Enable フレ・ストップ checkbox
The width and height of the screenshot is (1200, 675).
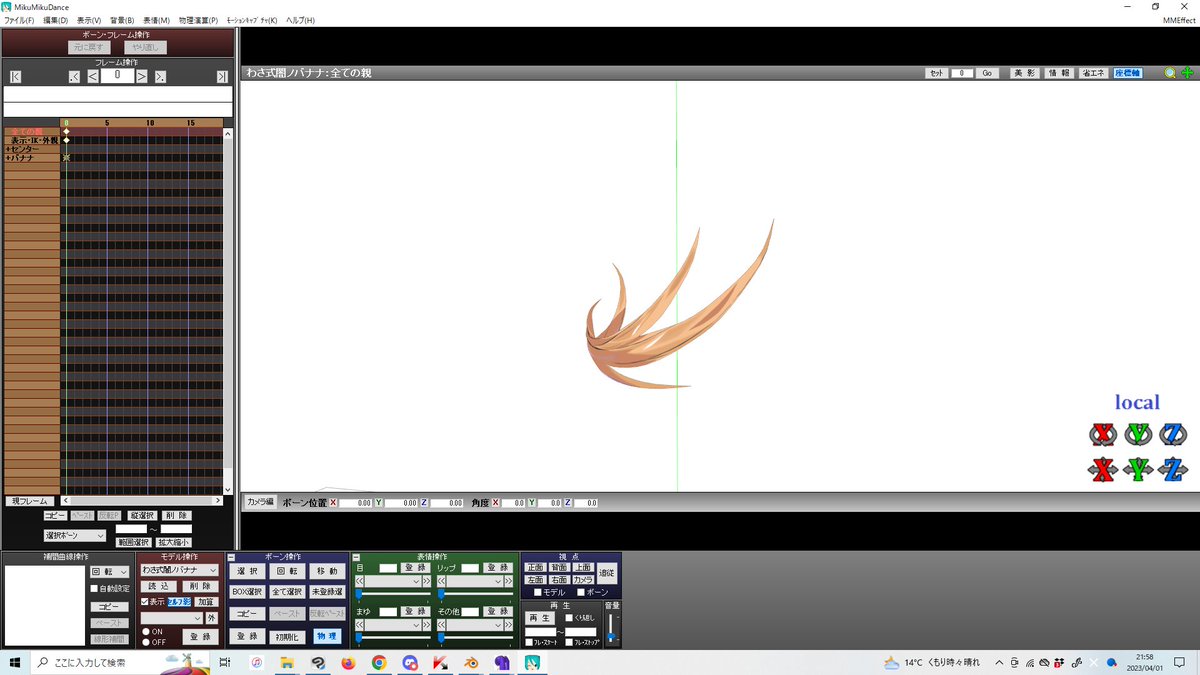(569, 642)
